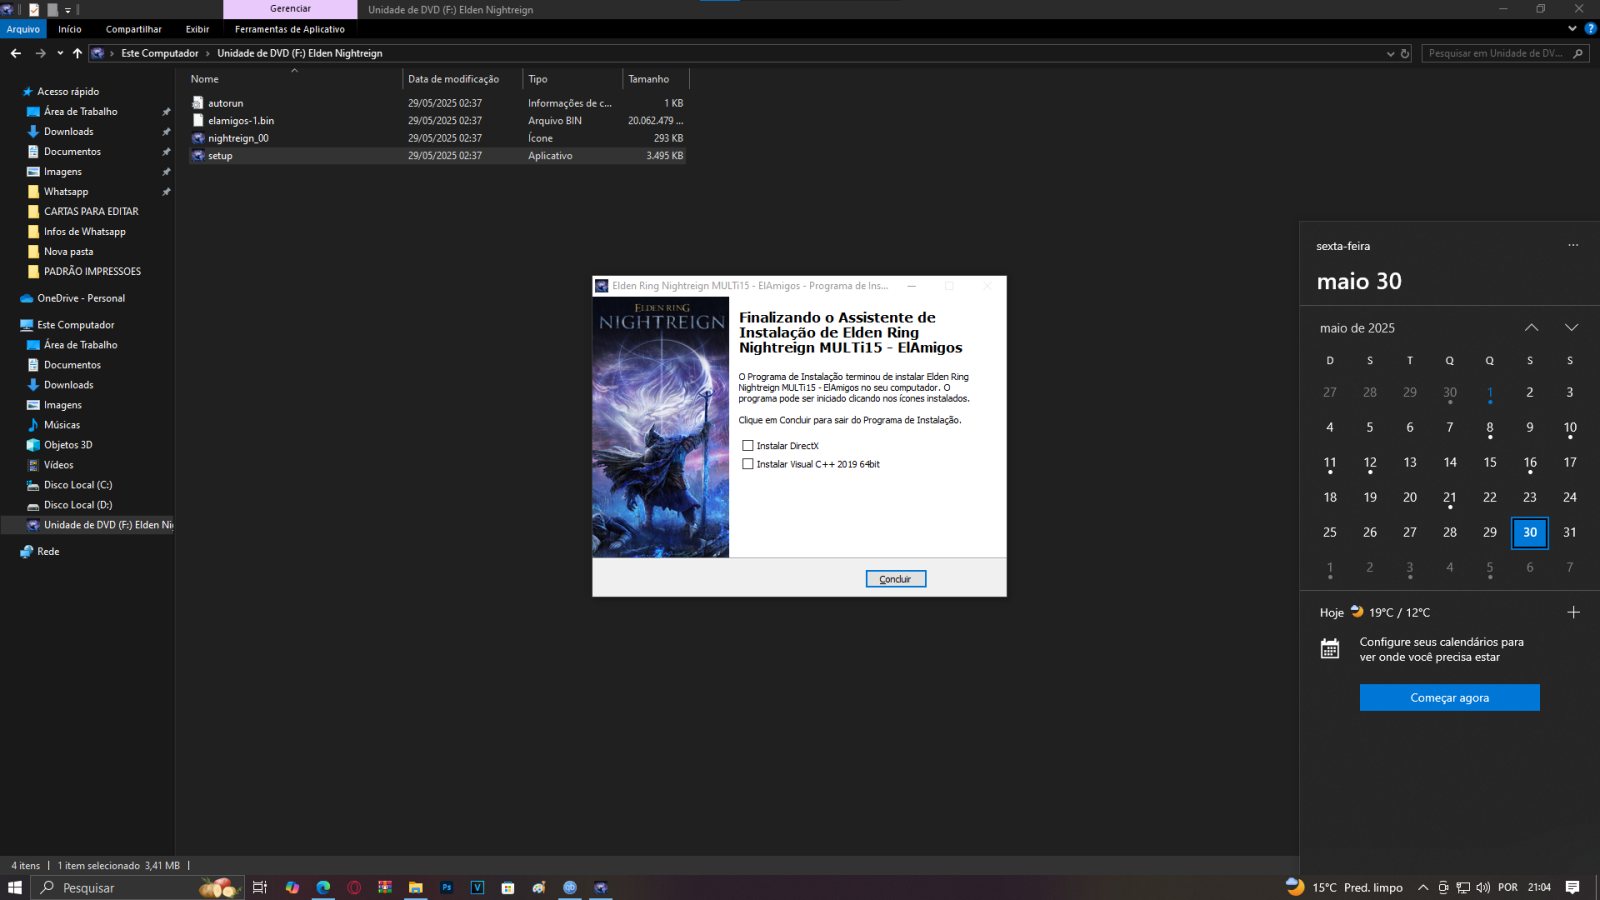Open Task View from the taskbar
Viewport: 1600px width, 900px height.
pyautogui.click(x=260, y=887)
